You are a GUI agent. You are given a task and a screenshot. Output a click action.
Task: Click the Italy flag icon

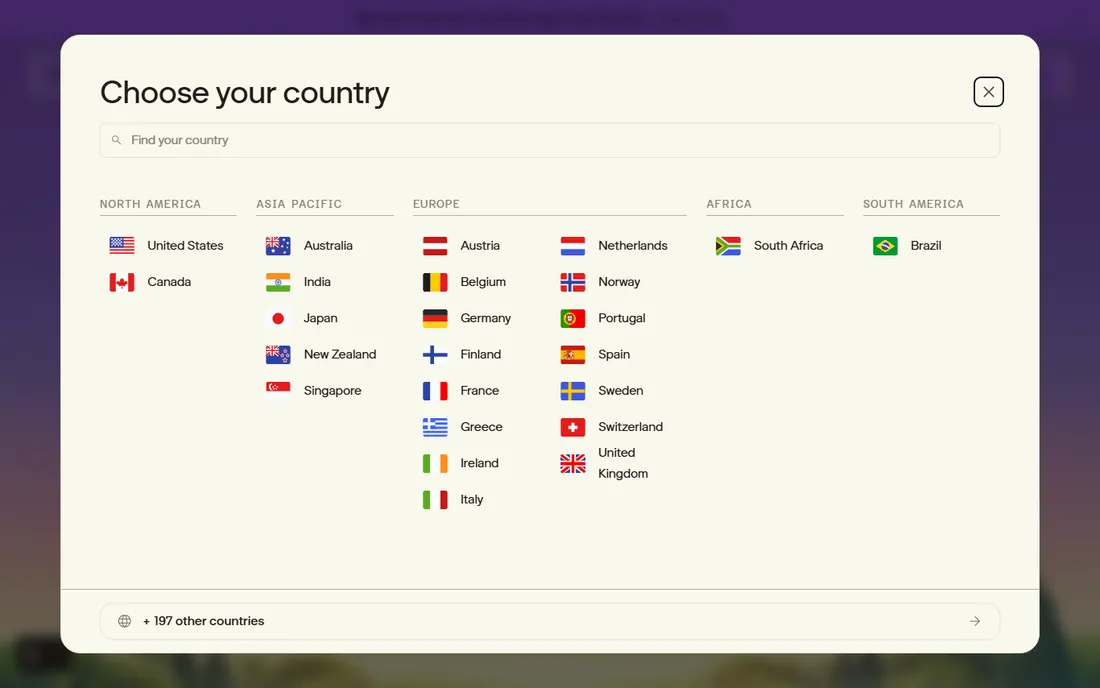coord(435,499)
